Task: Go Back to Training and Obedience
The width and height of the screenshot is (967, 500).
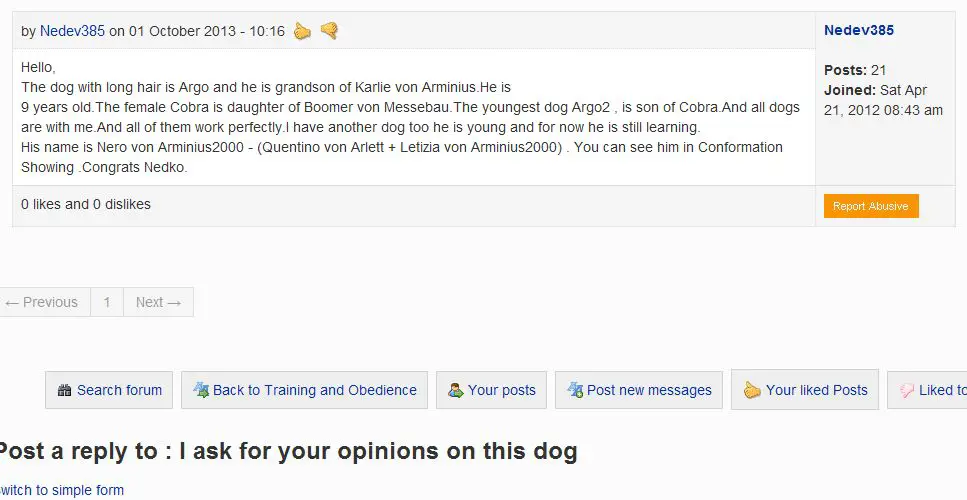Action: 304,390
